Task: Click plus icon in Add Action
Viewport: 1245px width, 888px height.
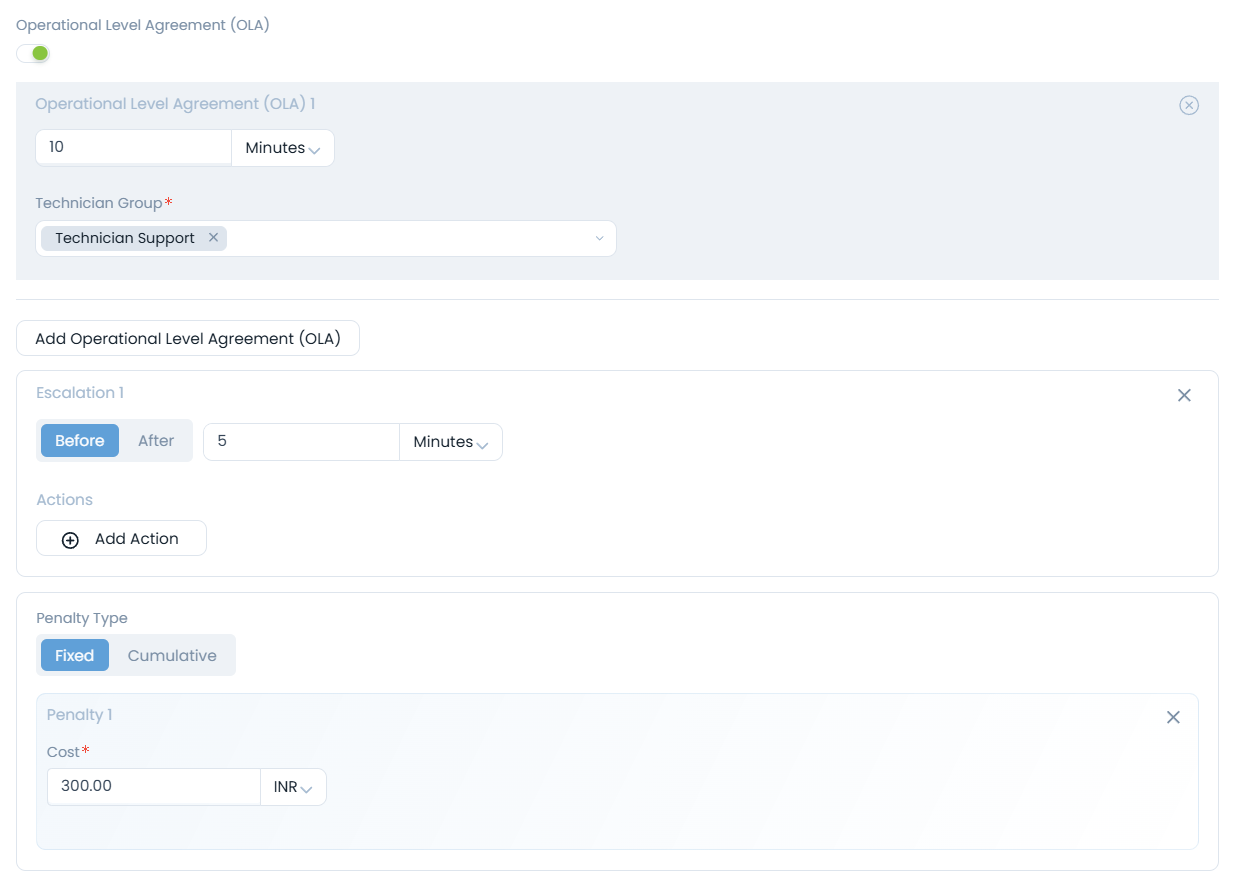Action: (70, 540)
